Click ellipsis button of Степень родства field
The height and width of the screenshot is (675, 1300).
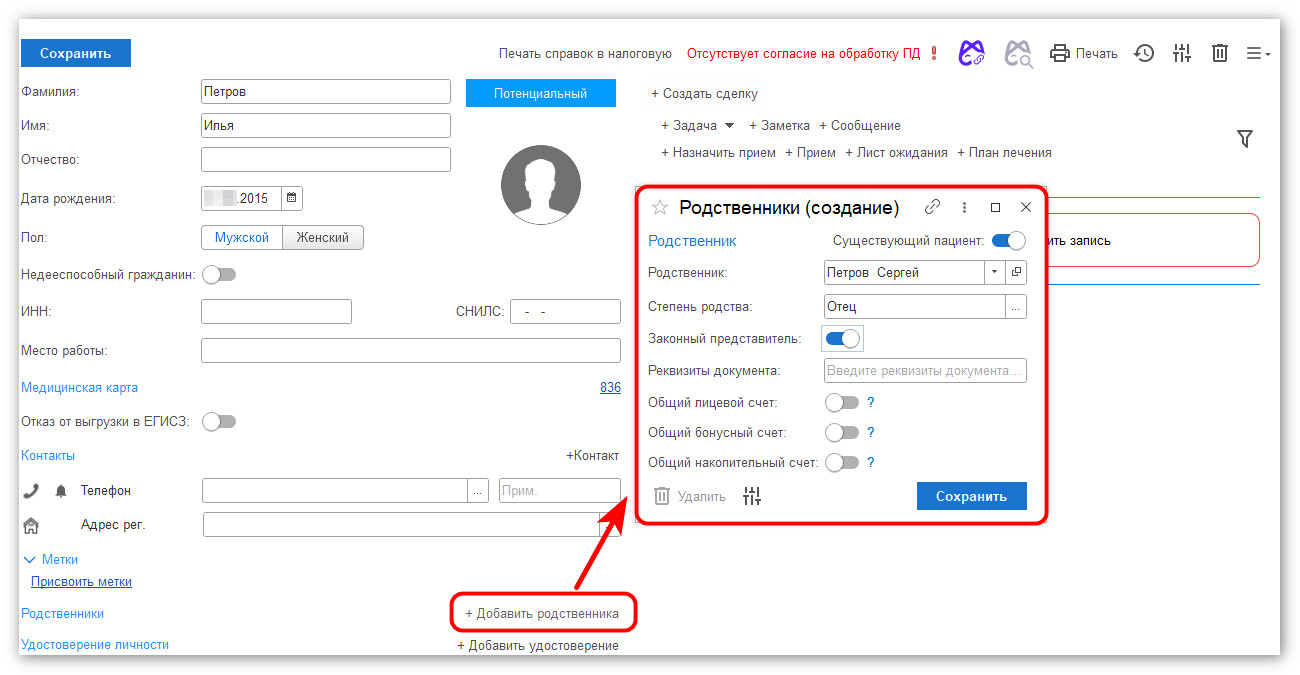(x=1016, y=307)
